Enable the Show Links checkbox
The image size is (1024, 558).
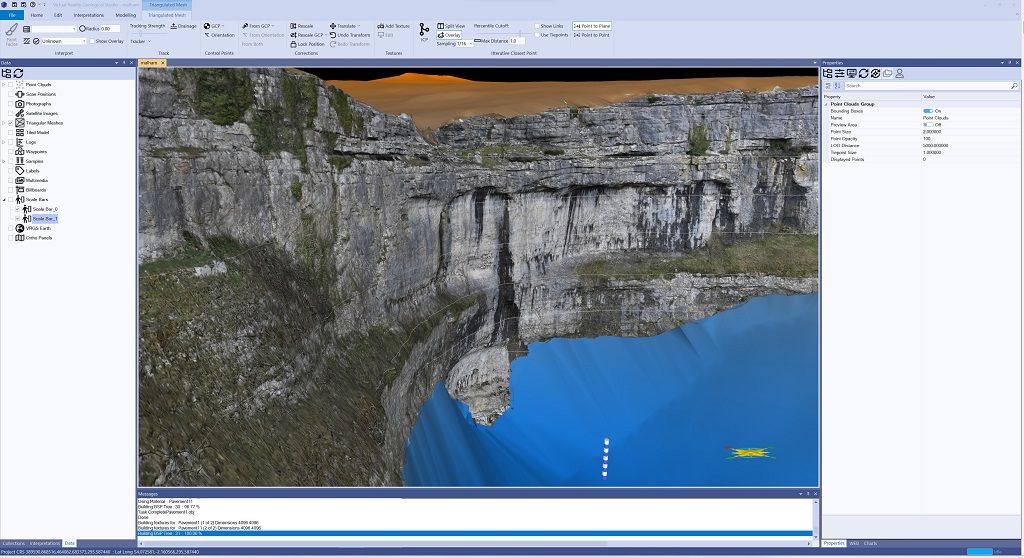537,26
